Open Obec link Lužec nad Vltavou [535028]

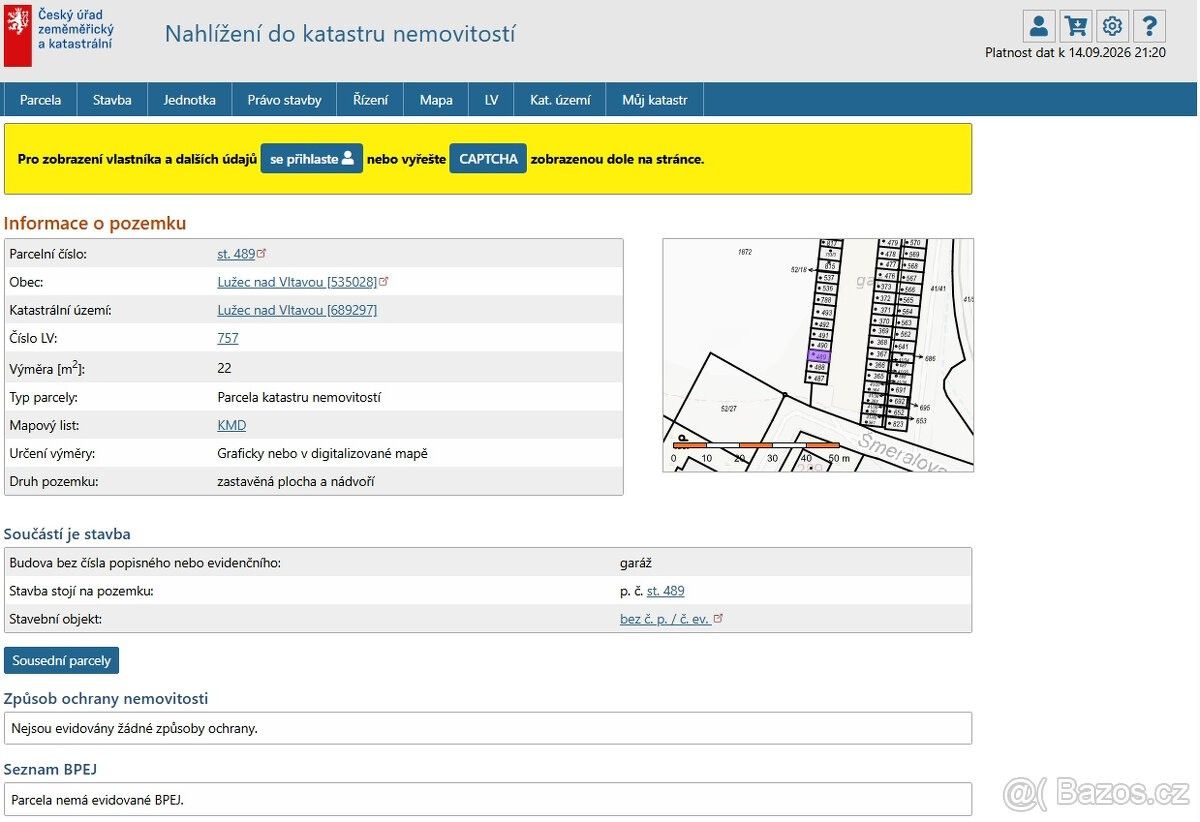click(x=297, y=282)
